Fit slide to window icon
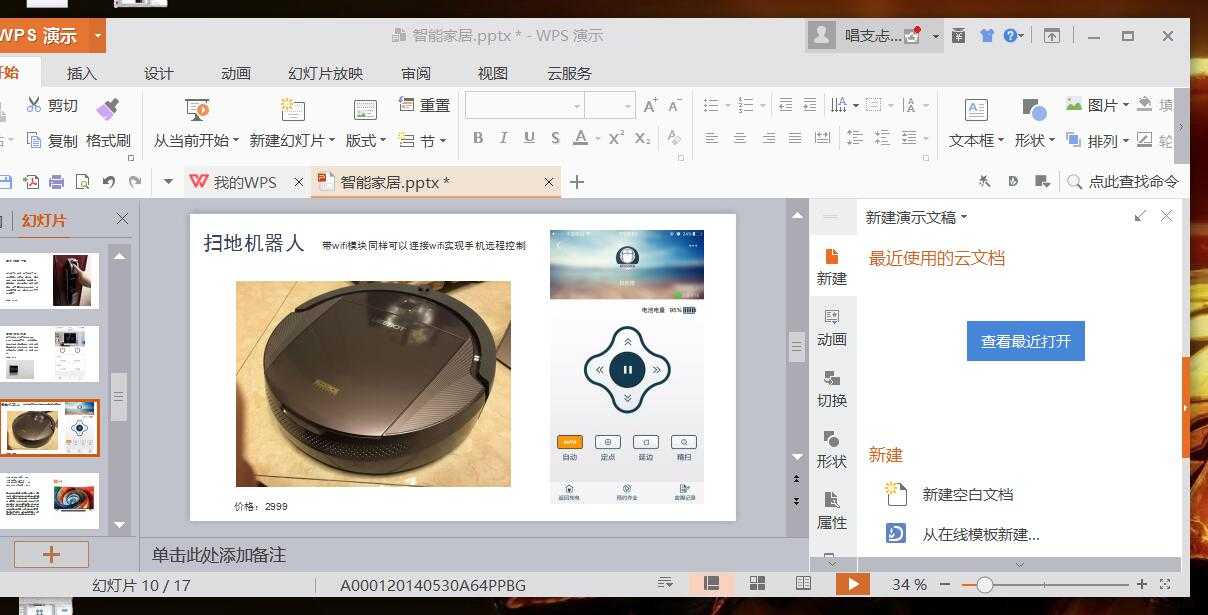This screenshot has height=615, width=1208. (1165, 584)
